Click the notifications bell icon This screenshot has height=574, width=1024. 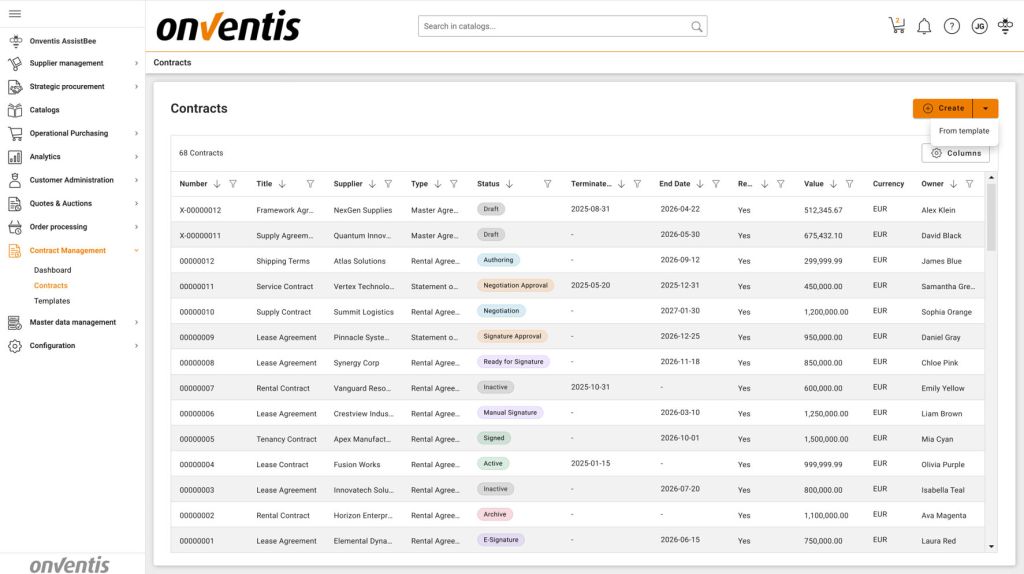tap(924, 26)
